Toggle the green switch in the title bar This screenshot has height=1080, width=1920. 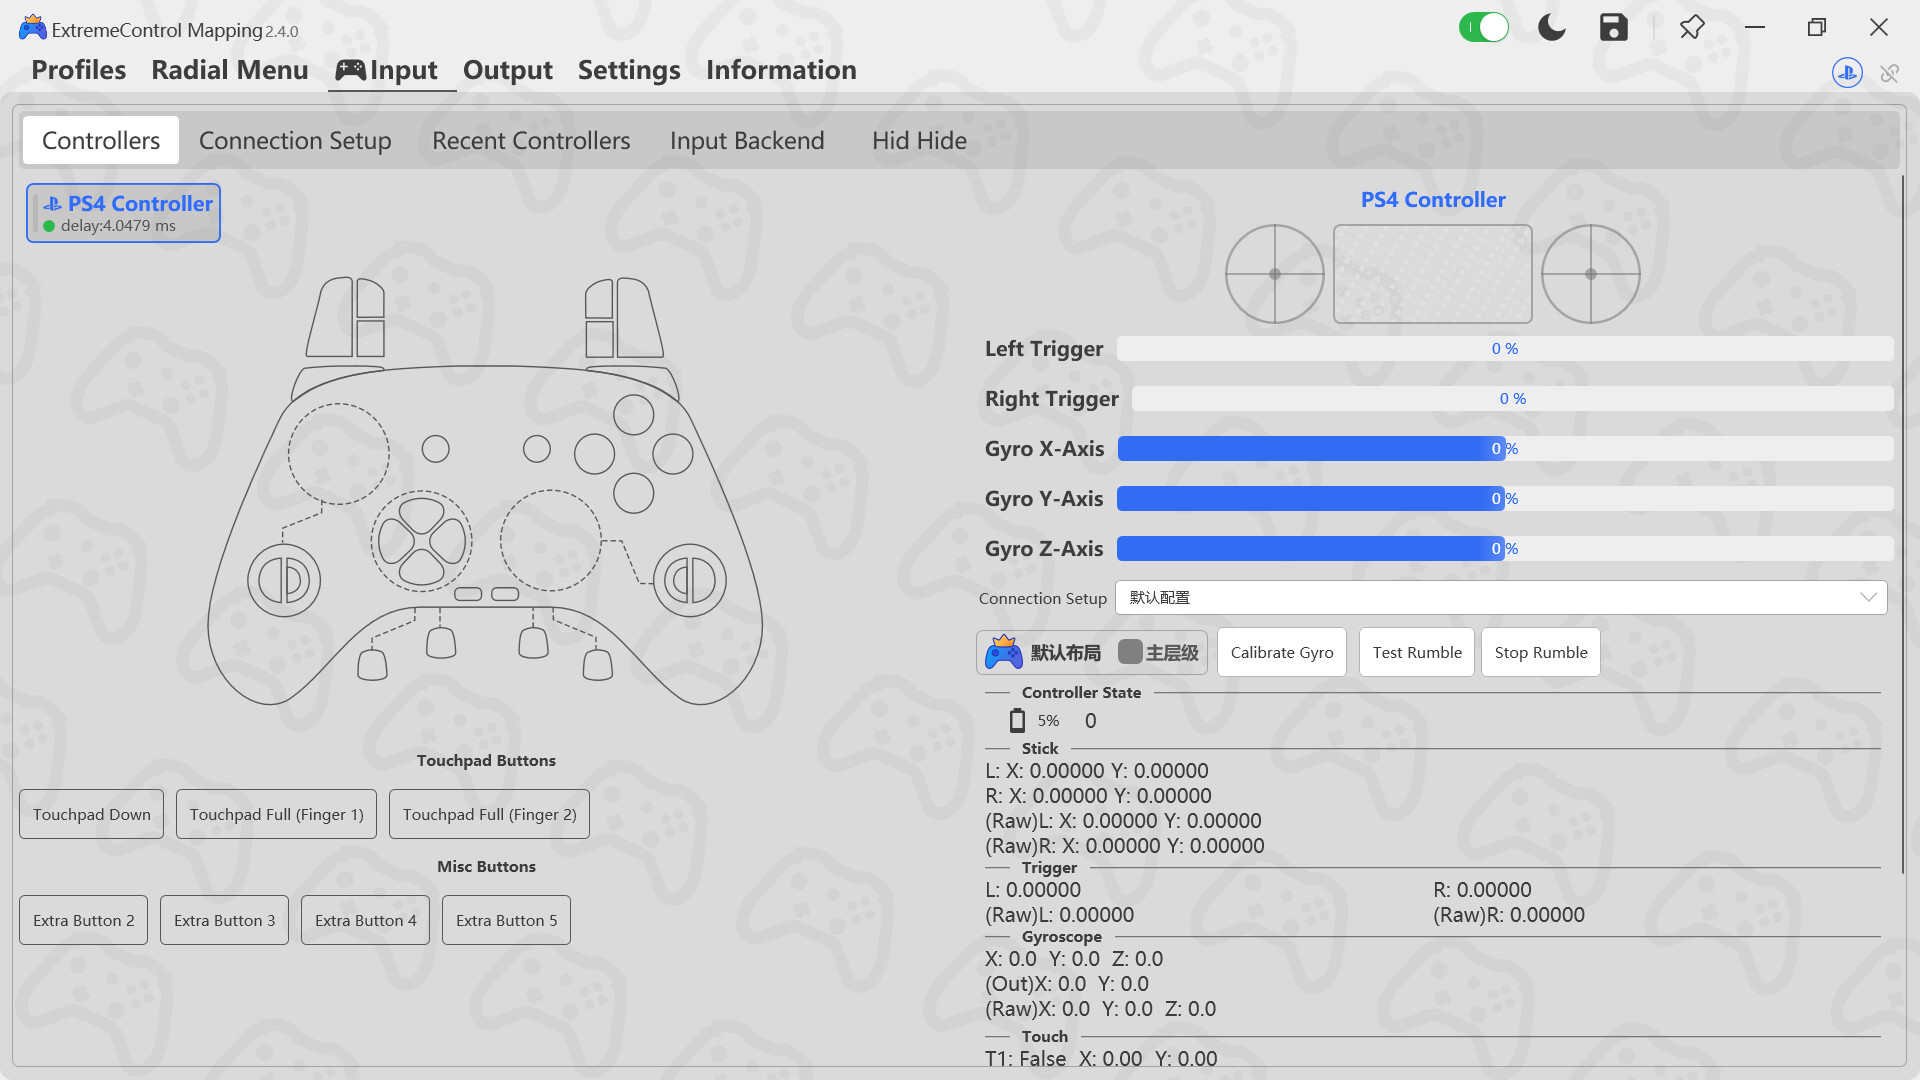(1484, 27)
